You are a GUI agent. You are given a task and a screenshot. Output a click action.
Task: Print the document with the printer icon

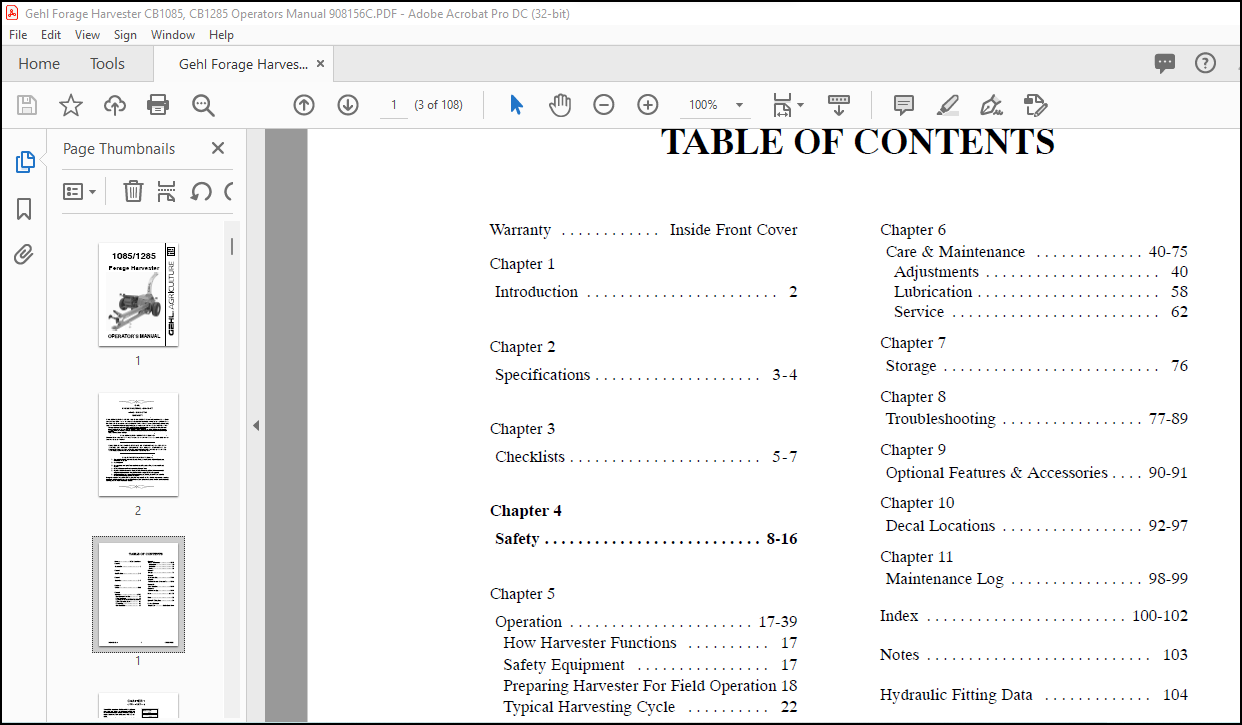pyautogui.click(x=158, y=105)
